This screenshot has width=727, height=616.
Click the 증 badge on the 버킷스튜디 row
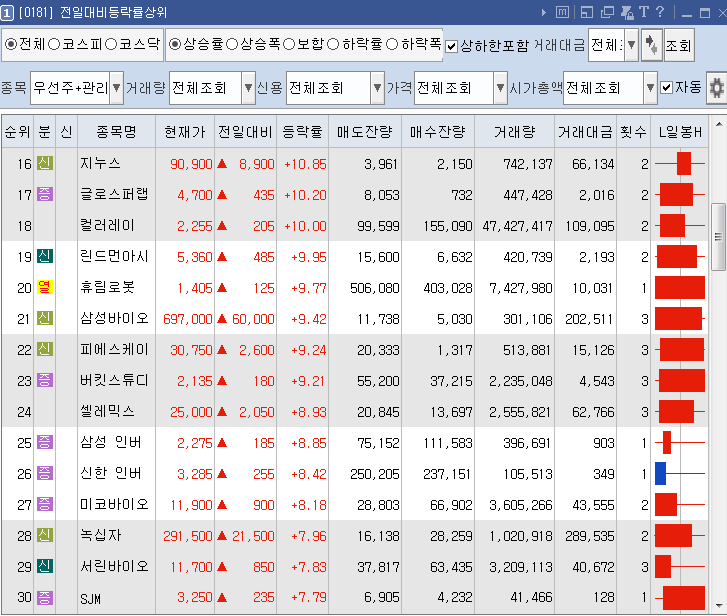(x=45, y=380)
